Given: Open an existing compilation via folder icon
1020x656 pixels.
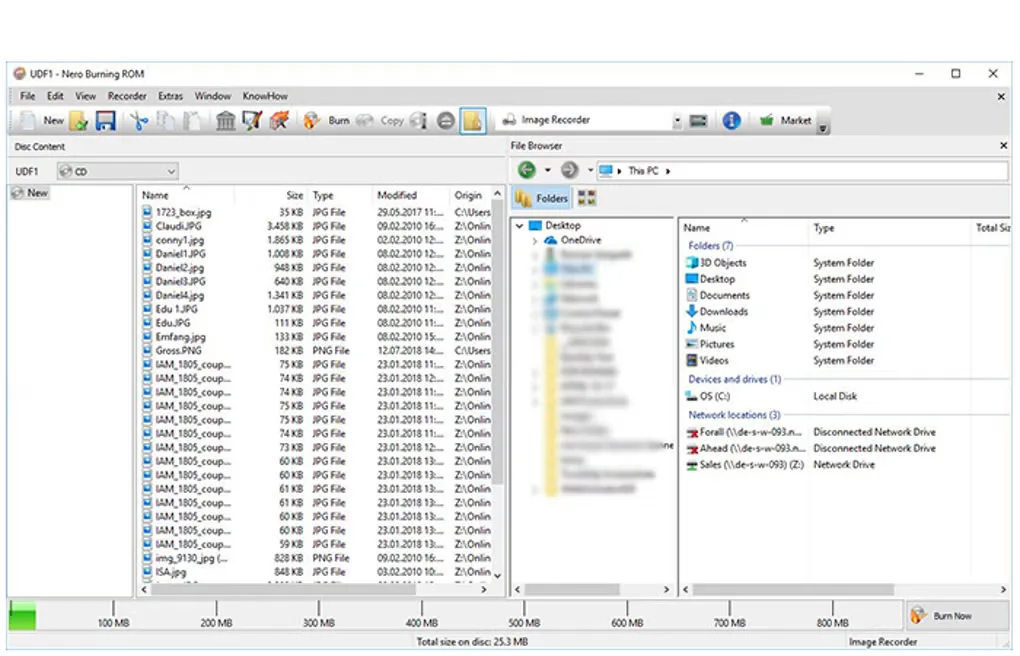Looking at the screenshot, I should [x=79, y=121].
